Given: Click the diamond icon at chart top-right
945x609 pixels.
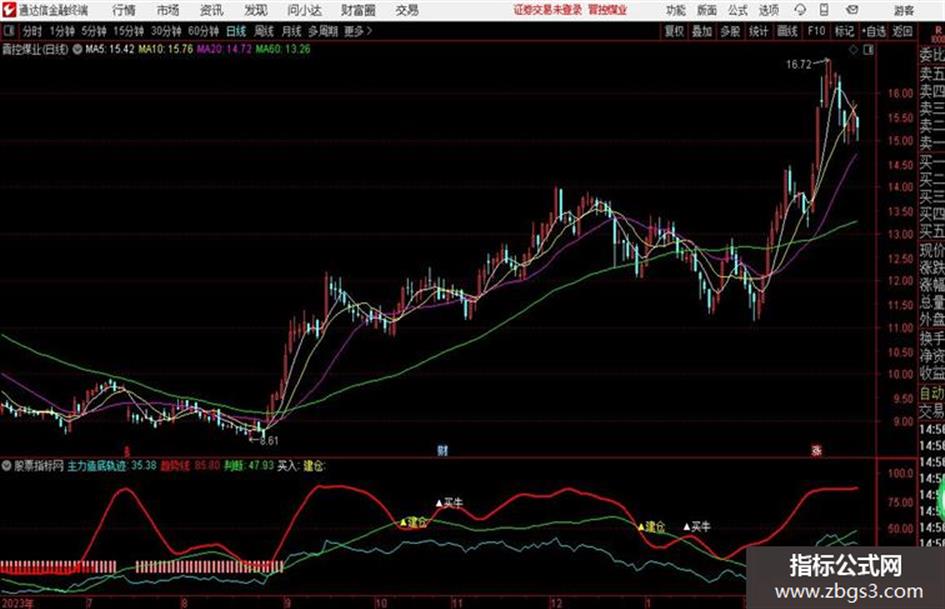Looking at the screenshot, I should pos(853,50).
